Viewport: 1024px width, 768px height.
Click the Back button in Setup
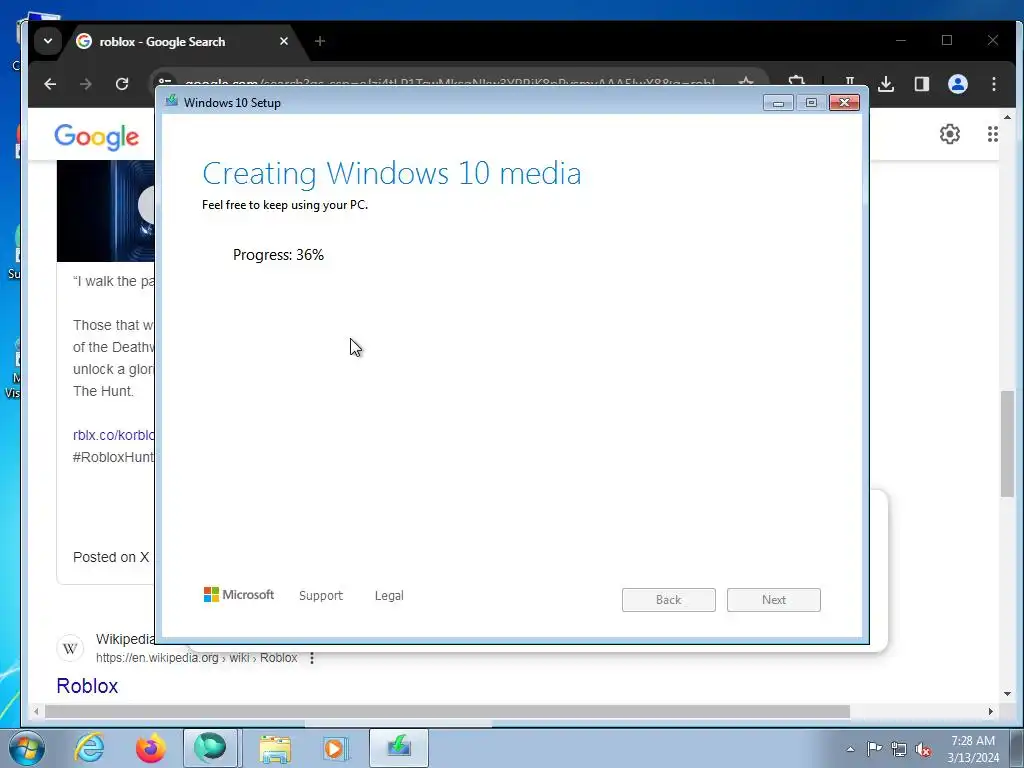pyautogui.click(x=668, y=600)
